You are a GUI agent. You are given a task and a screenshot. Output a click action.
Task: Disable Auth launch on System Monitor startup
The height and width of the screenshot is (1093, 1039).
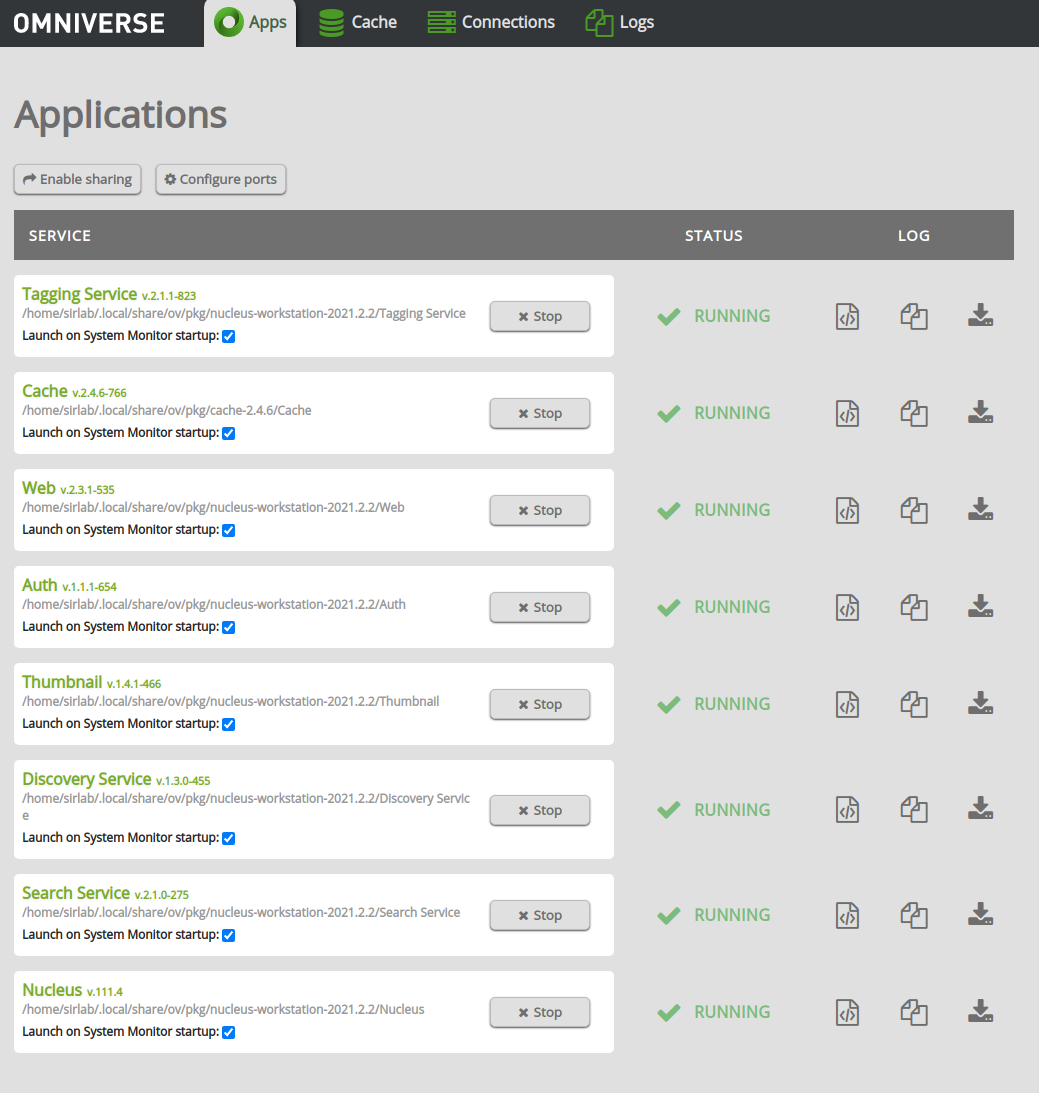coord(228,627)
